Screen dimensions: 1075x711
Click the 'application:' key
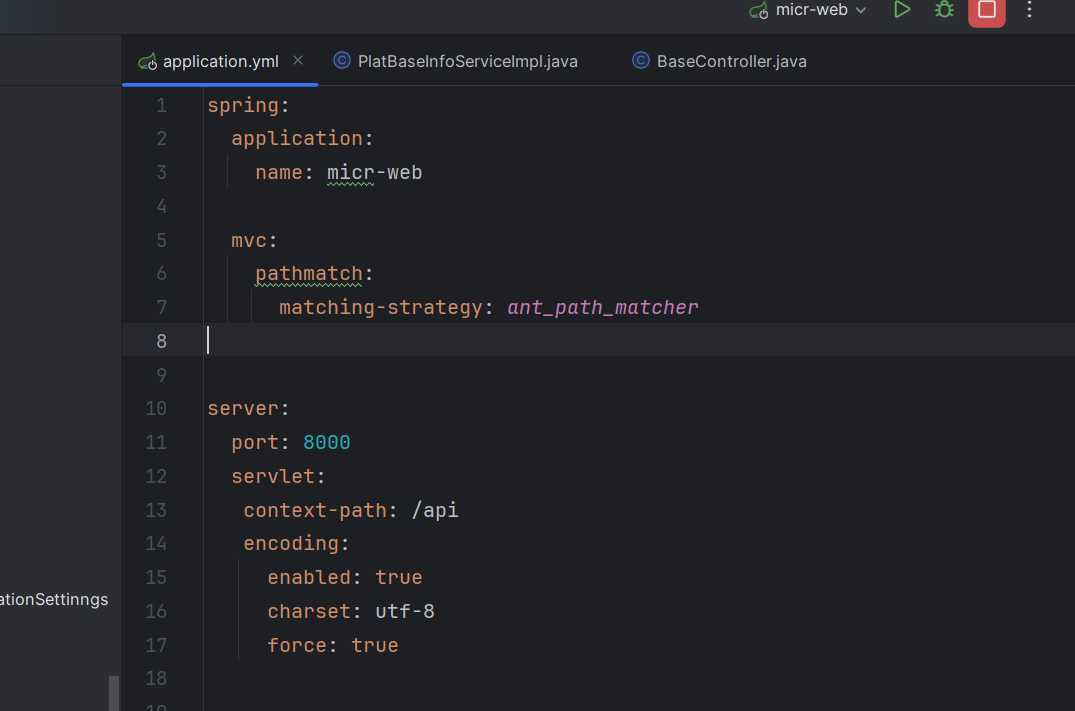(302, 138)
